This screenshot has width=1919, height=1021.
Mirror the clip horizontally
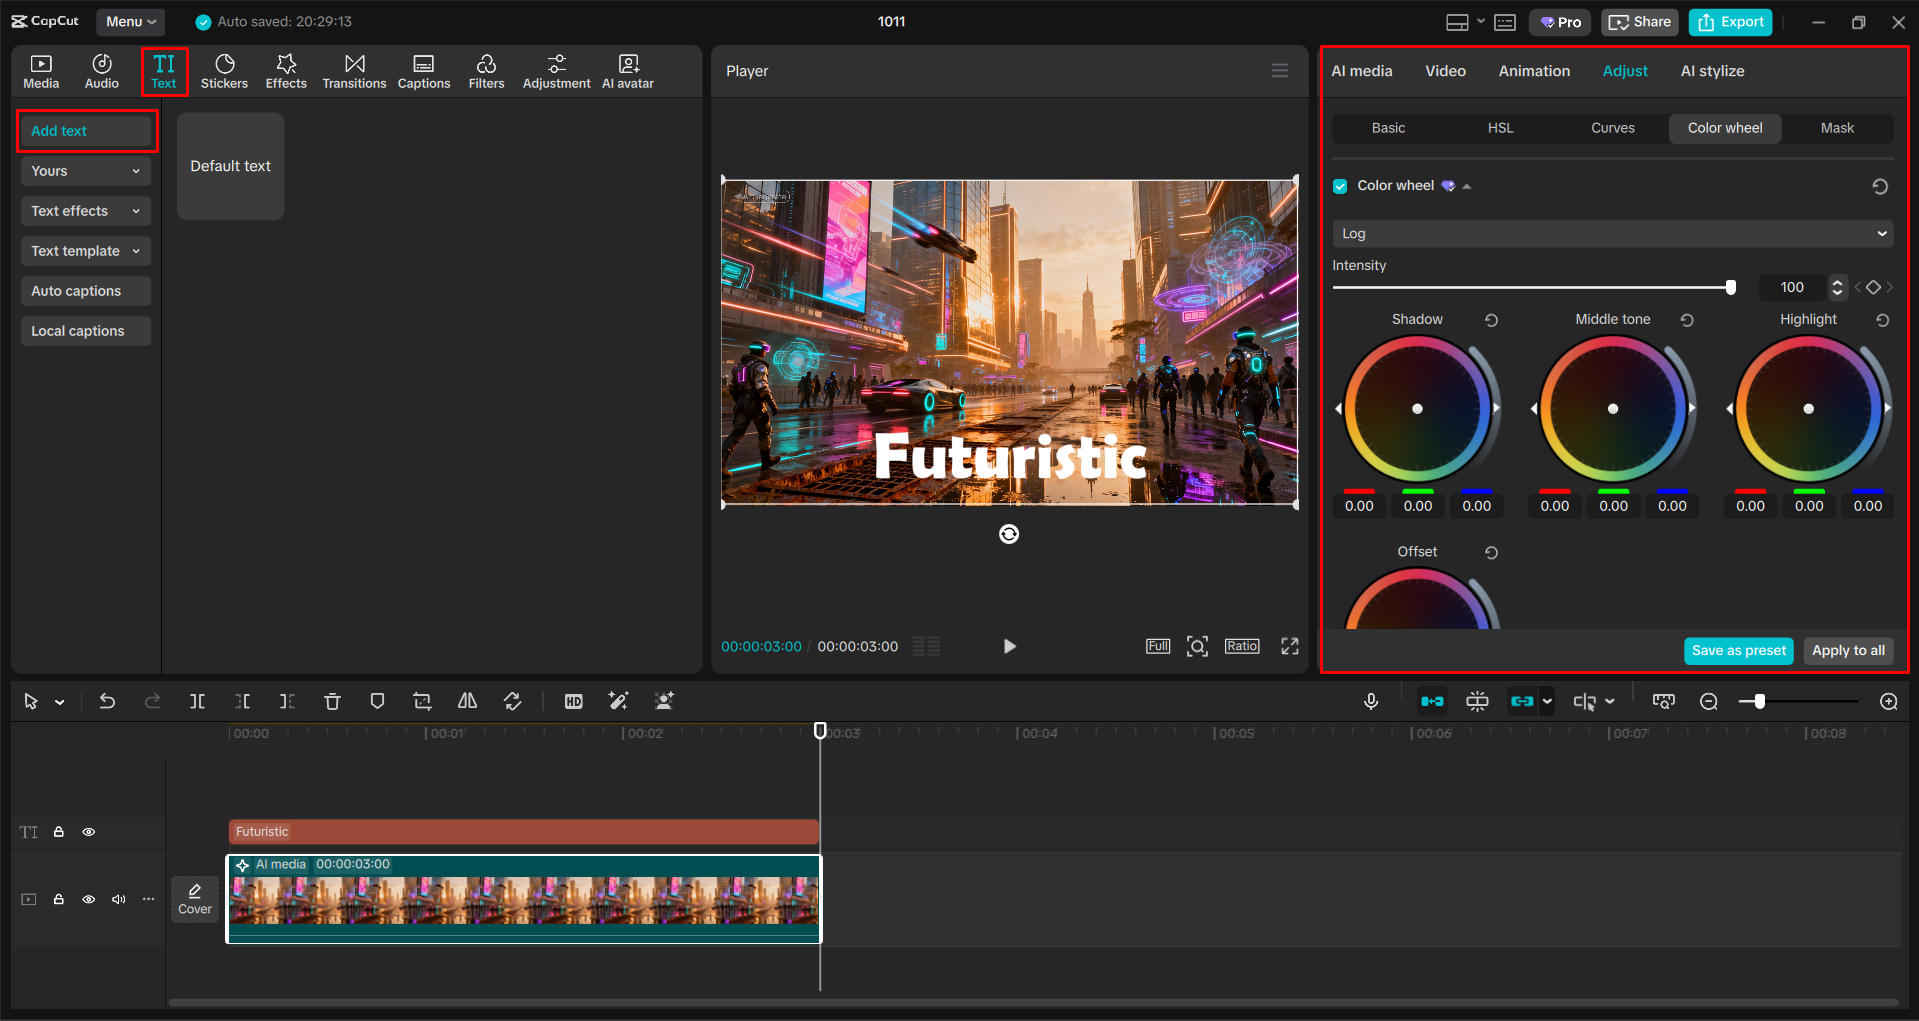[466, 701]
